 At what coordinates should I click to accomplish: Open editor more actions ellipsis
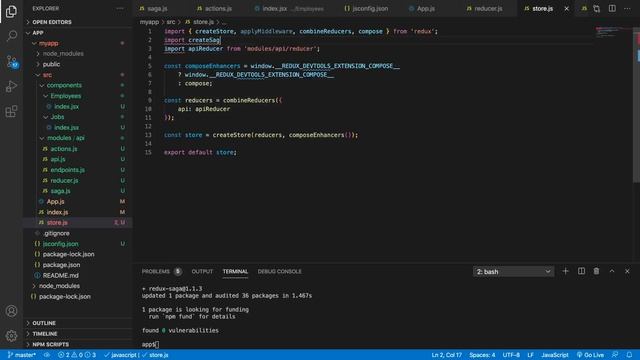click(x=627, y=9)
